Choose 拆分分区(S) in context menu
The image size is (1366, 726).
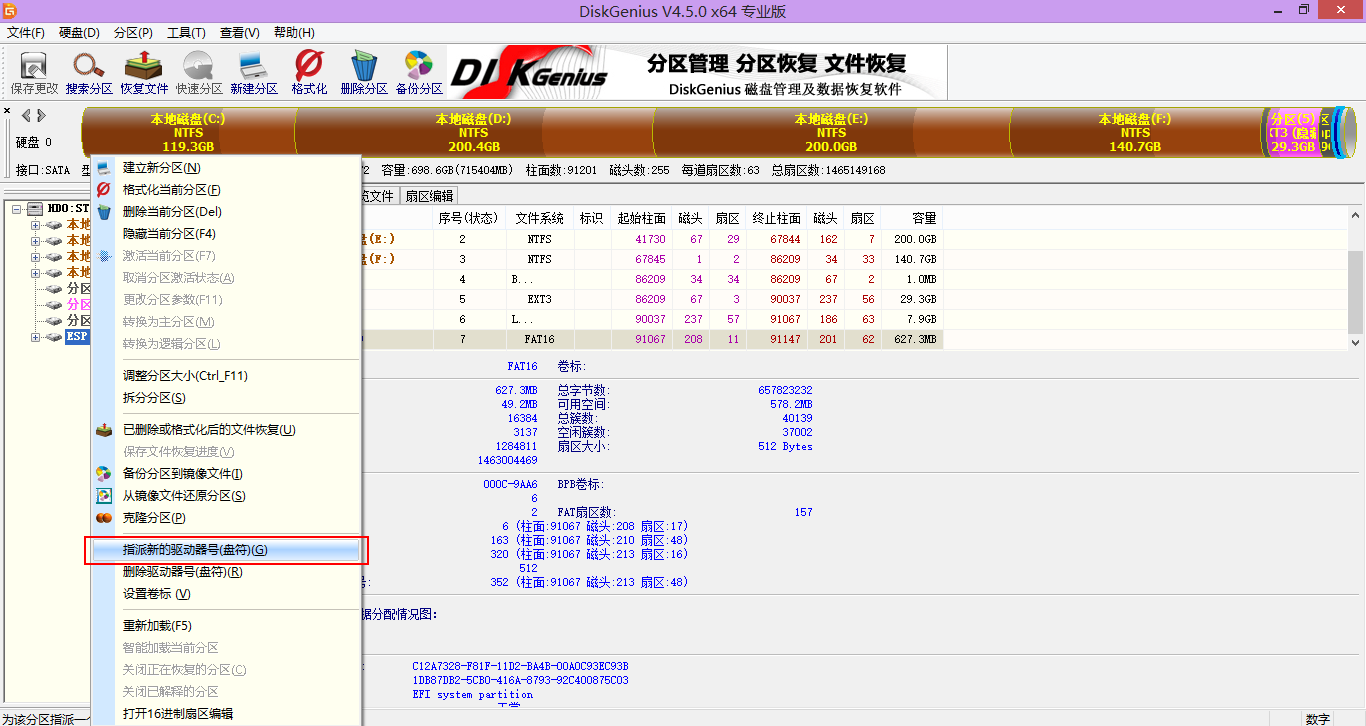(226, 398)
